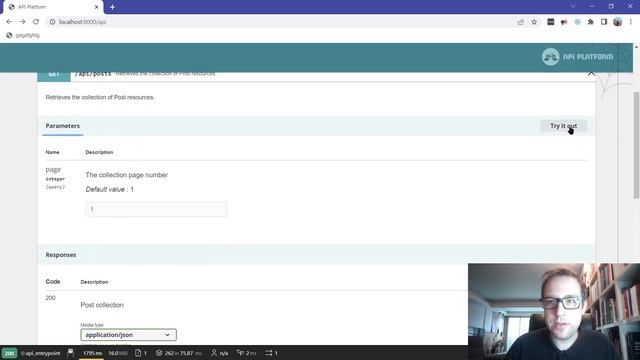640x360 pixels.
Task: Open the serializer panel icon showing 1
Action: point(141,353)
